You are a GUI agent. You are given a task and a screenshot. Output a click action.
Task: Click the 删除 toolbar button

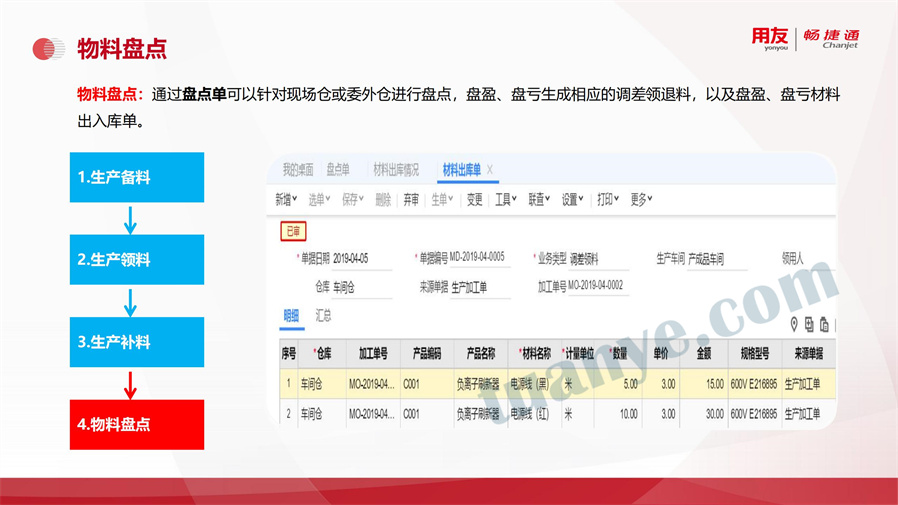pyautogui.click(x=383, y=199)
